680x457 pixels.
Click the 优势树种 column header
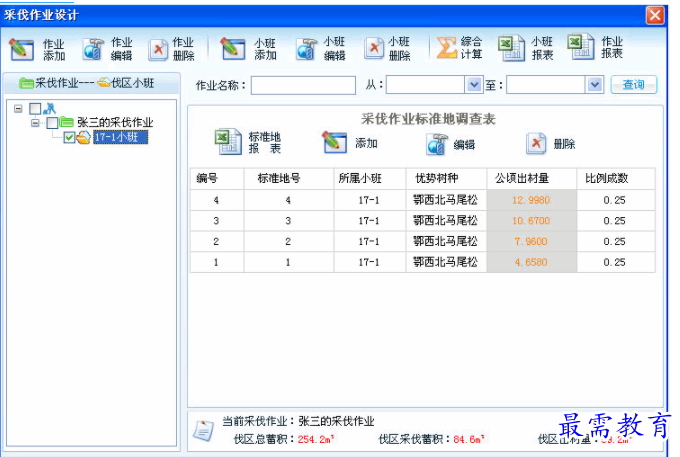pyautogui.click(x=446, y=178)
